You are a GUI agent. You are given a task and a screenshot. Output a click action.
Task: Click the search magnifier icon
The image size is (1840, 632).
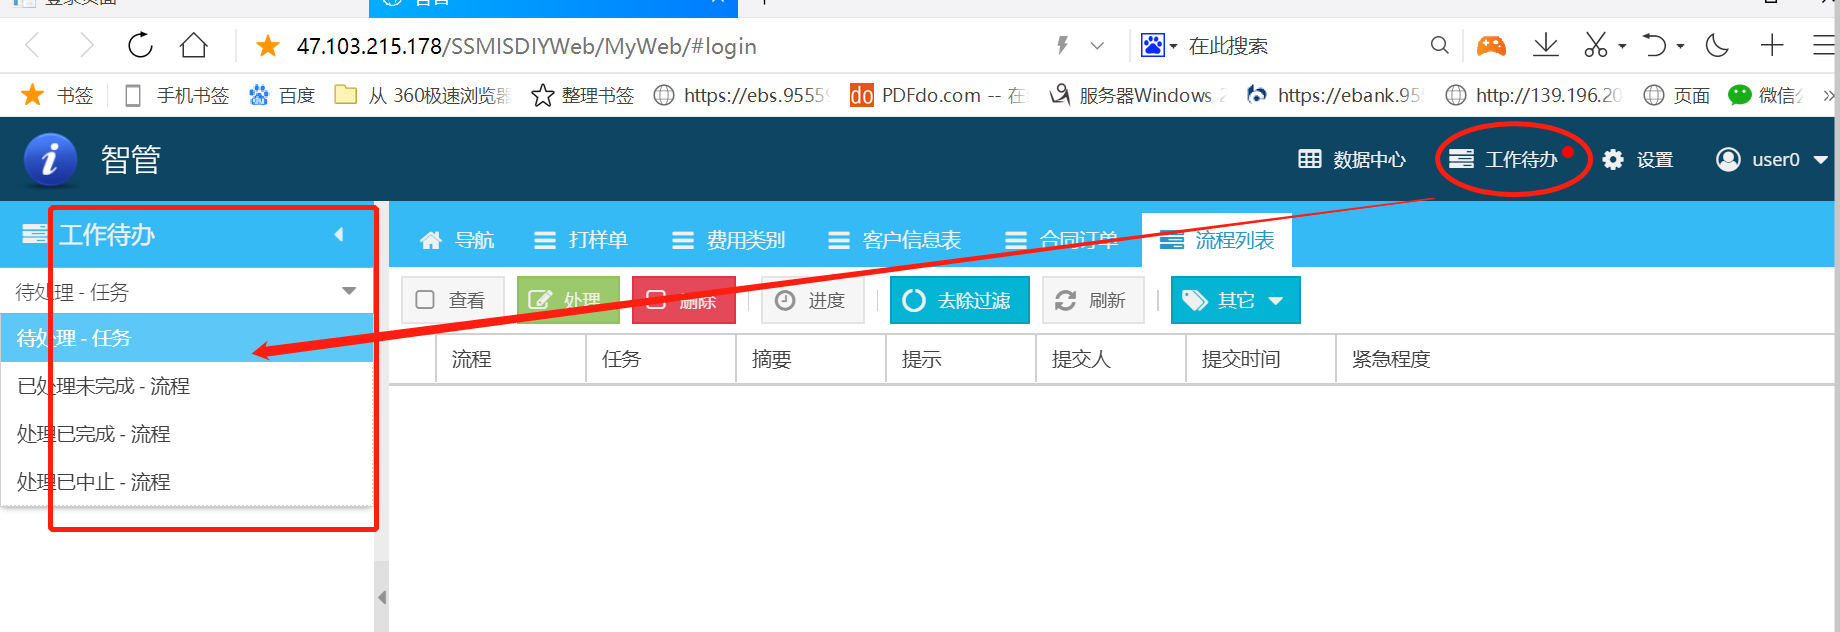(x=1439, y=45)
